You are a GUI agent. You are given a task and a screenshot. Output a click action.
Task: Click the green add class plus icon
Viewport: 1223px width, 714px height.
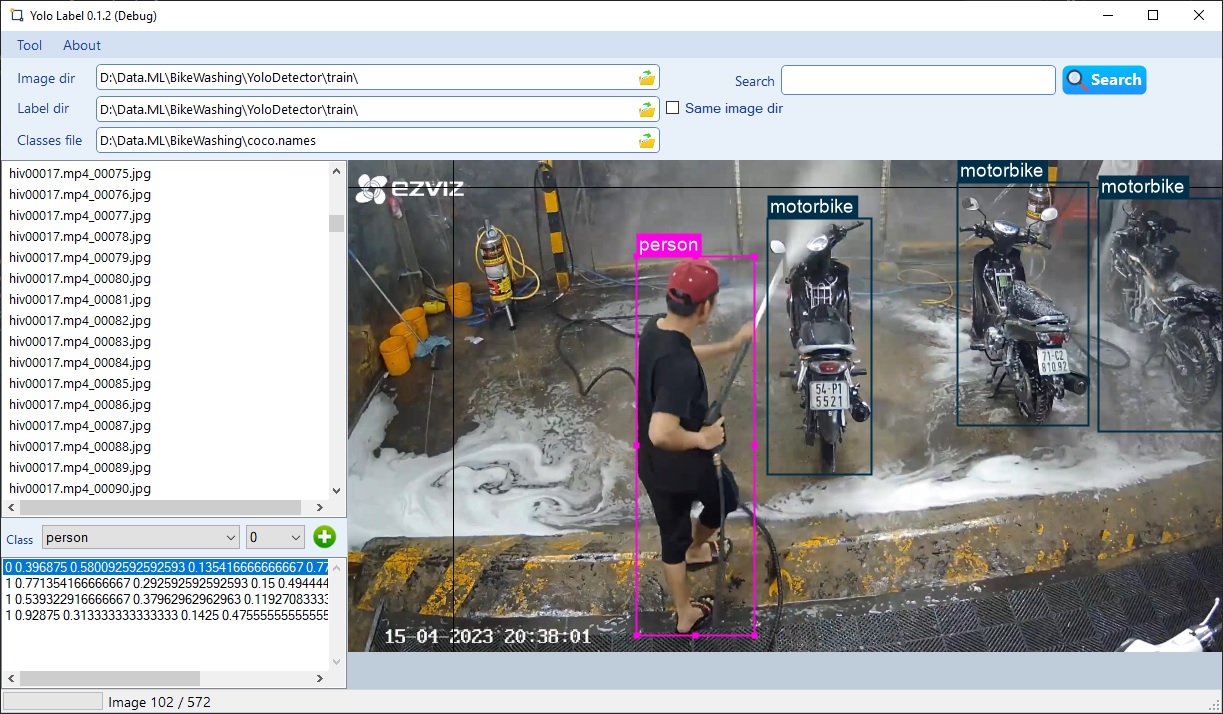[x=324, y=538]
